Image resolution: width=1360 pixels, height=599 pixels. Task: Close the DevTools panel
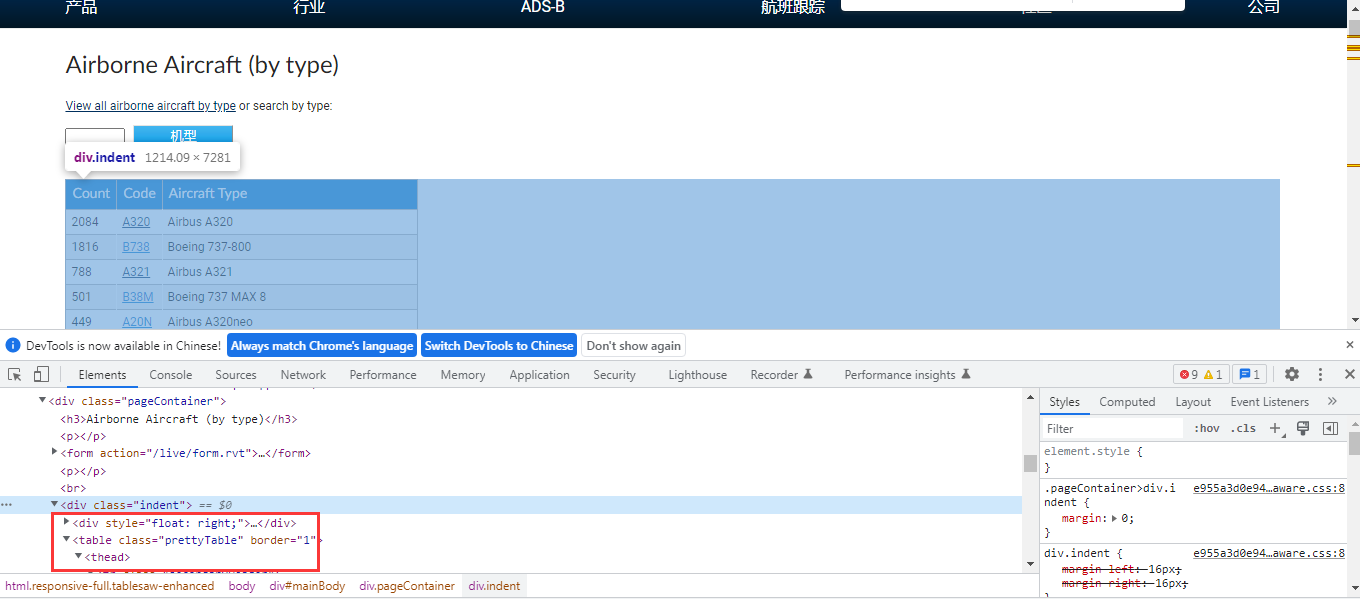[1349, 374]
